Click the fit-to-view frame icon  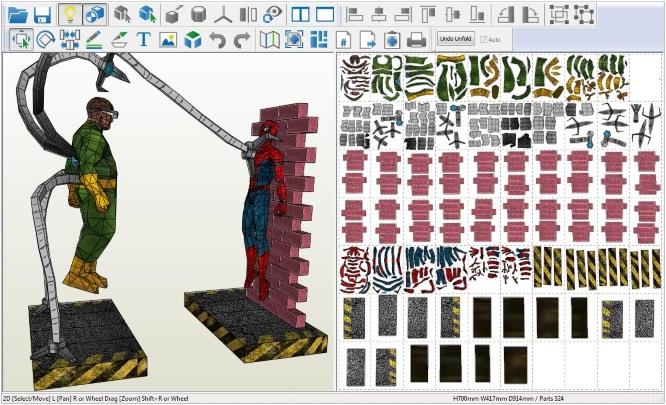(x=294, y=40)
